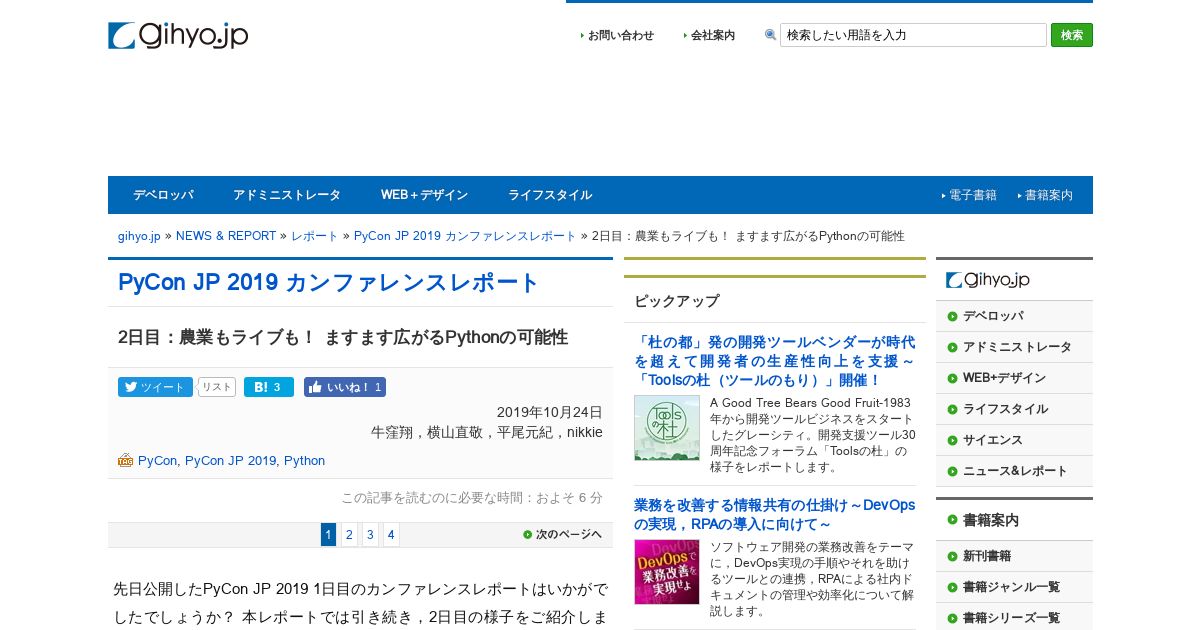Image resolution: width=1200 pixels, height=630 pixels.
Task: Open the アドミニストレータ main navigation tab
Action: coord(287,195)
